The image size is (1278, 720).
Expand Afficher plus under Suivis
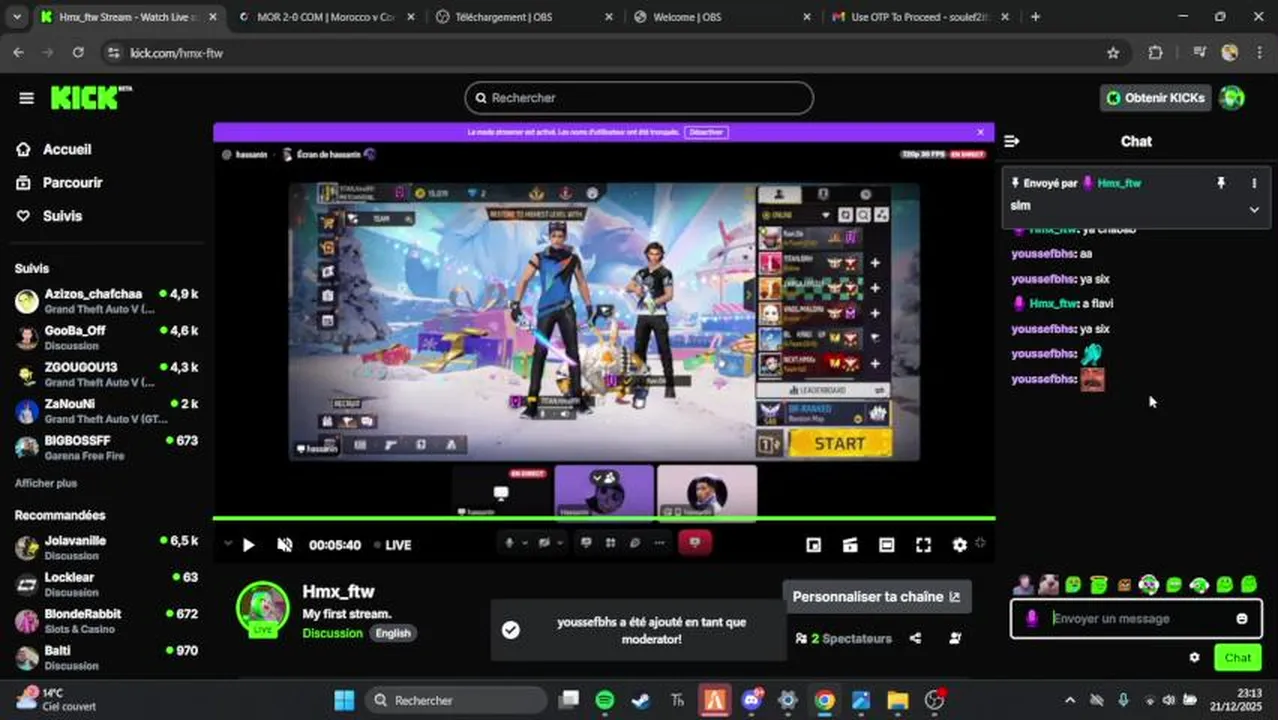(x=46, y=483)
